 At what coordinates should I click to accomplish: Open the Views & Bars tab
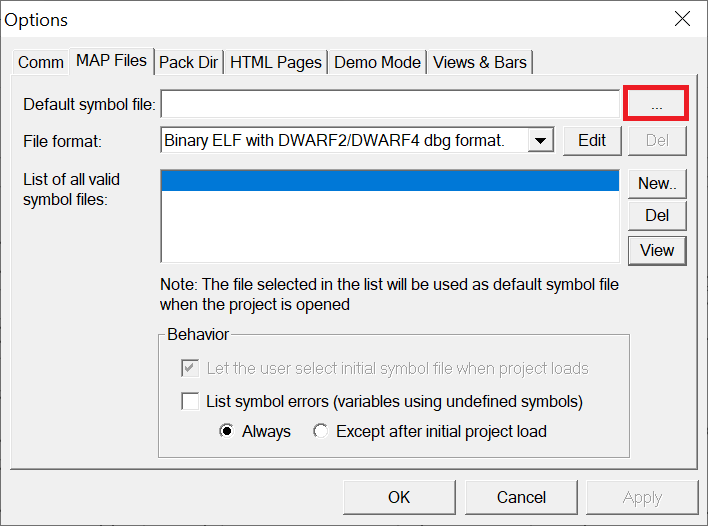point(480,62)
